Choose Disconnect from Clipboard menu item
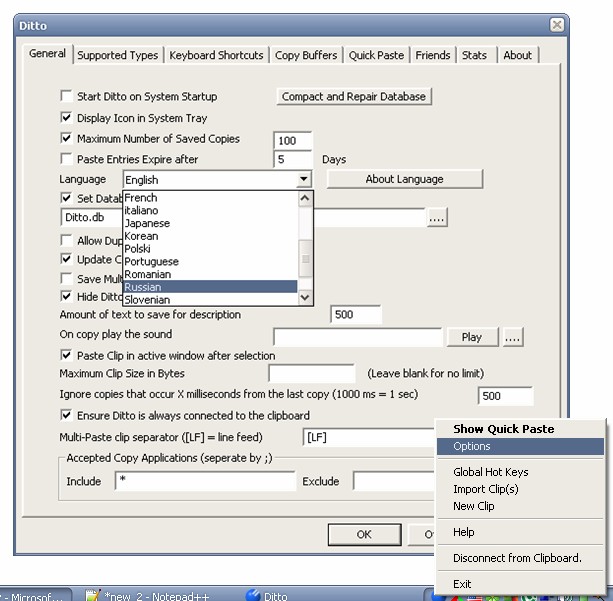The width and height of the screenshot is (613, 601). pos(520,558)
